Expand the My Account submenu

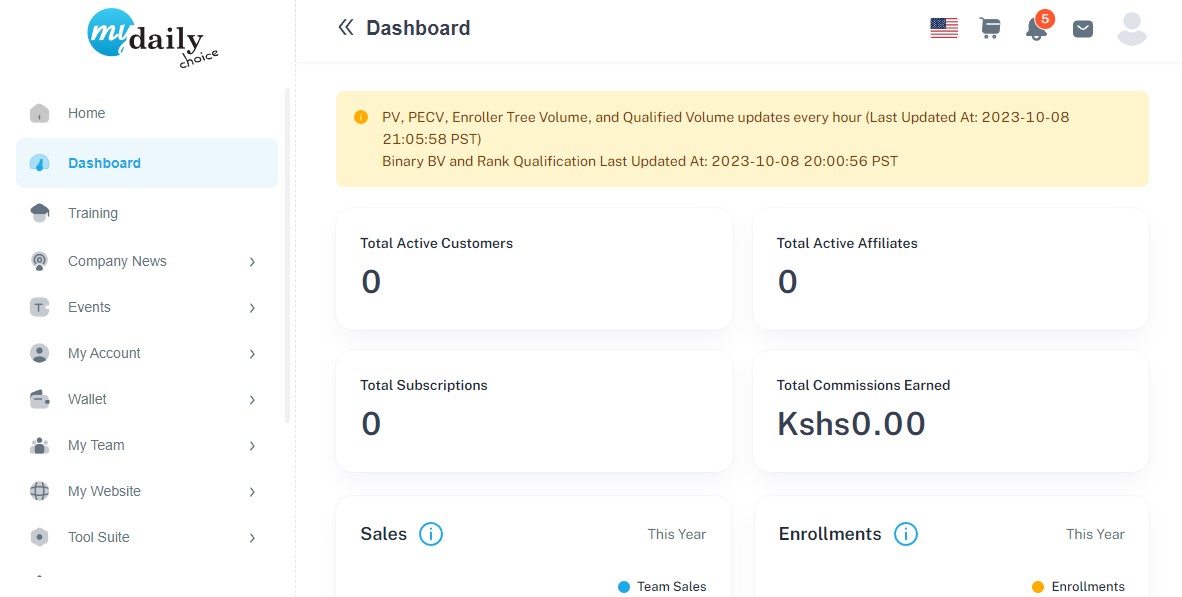tap(147, 354)
